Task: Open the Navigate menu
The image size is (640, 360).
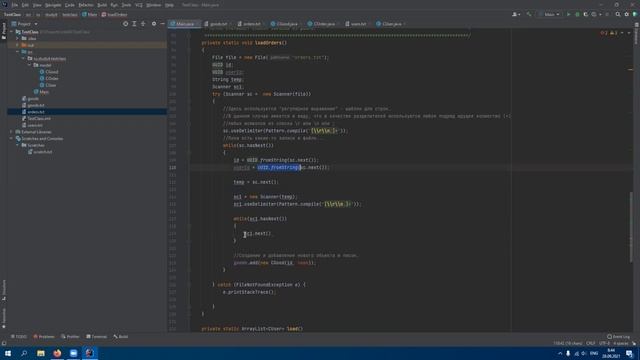Action: [x=53, y=5]
